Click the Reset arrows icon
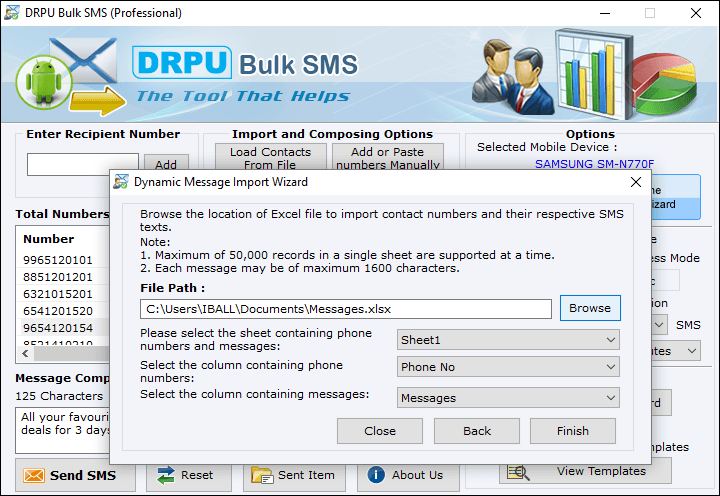 (165, 475)
